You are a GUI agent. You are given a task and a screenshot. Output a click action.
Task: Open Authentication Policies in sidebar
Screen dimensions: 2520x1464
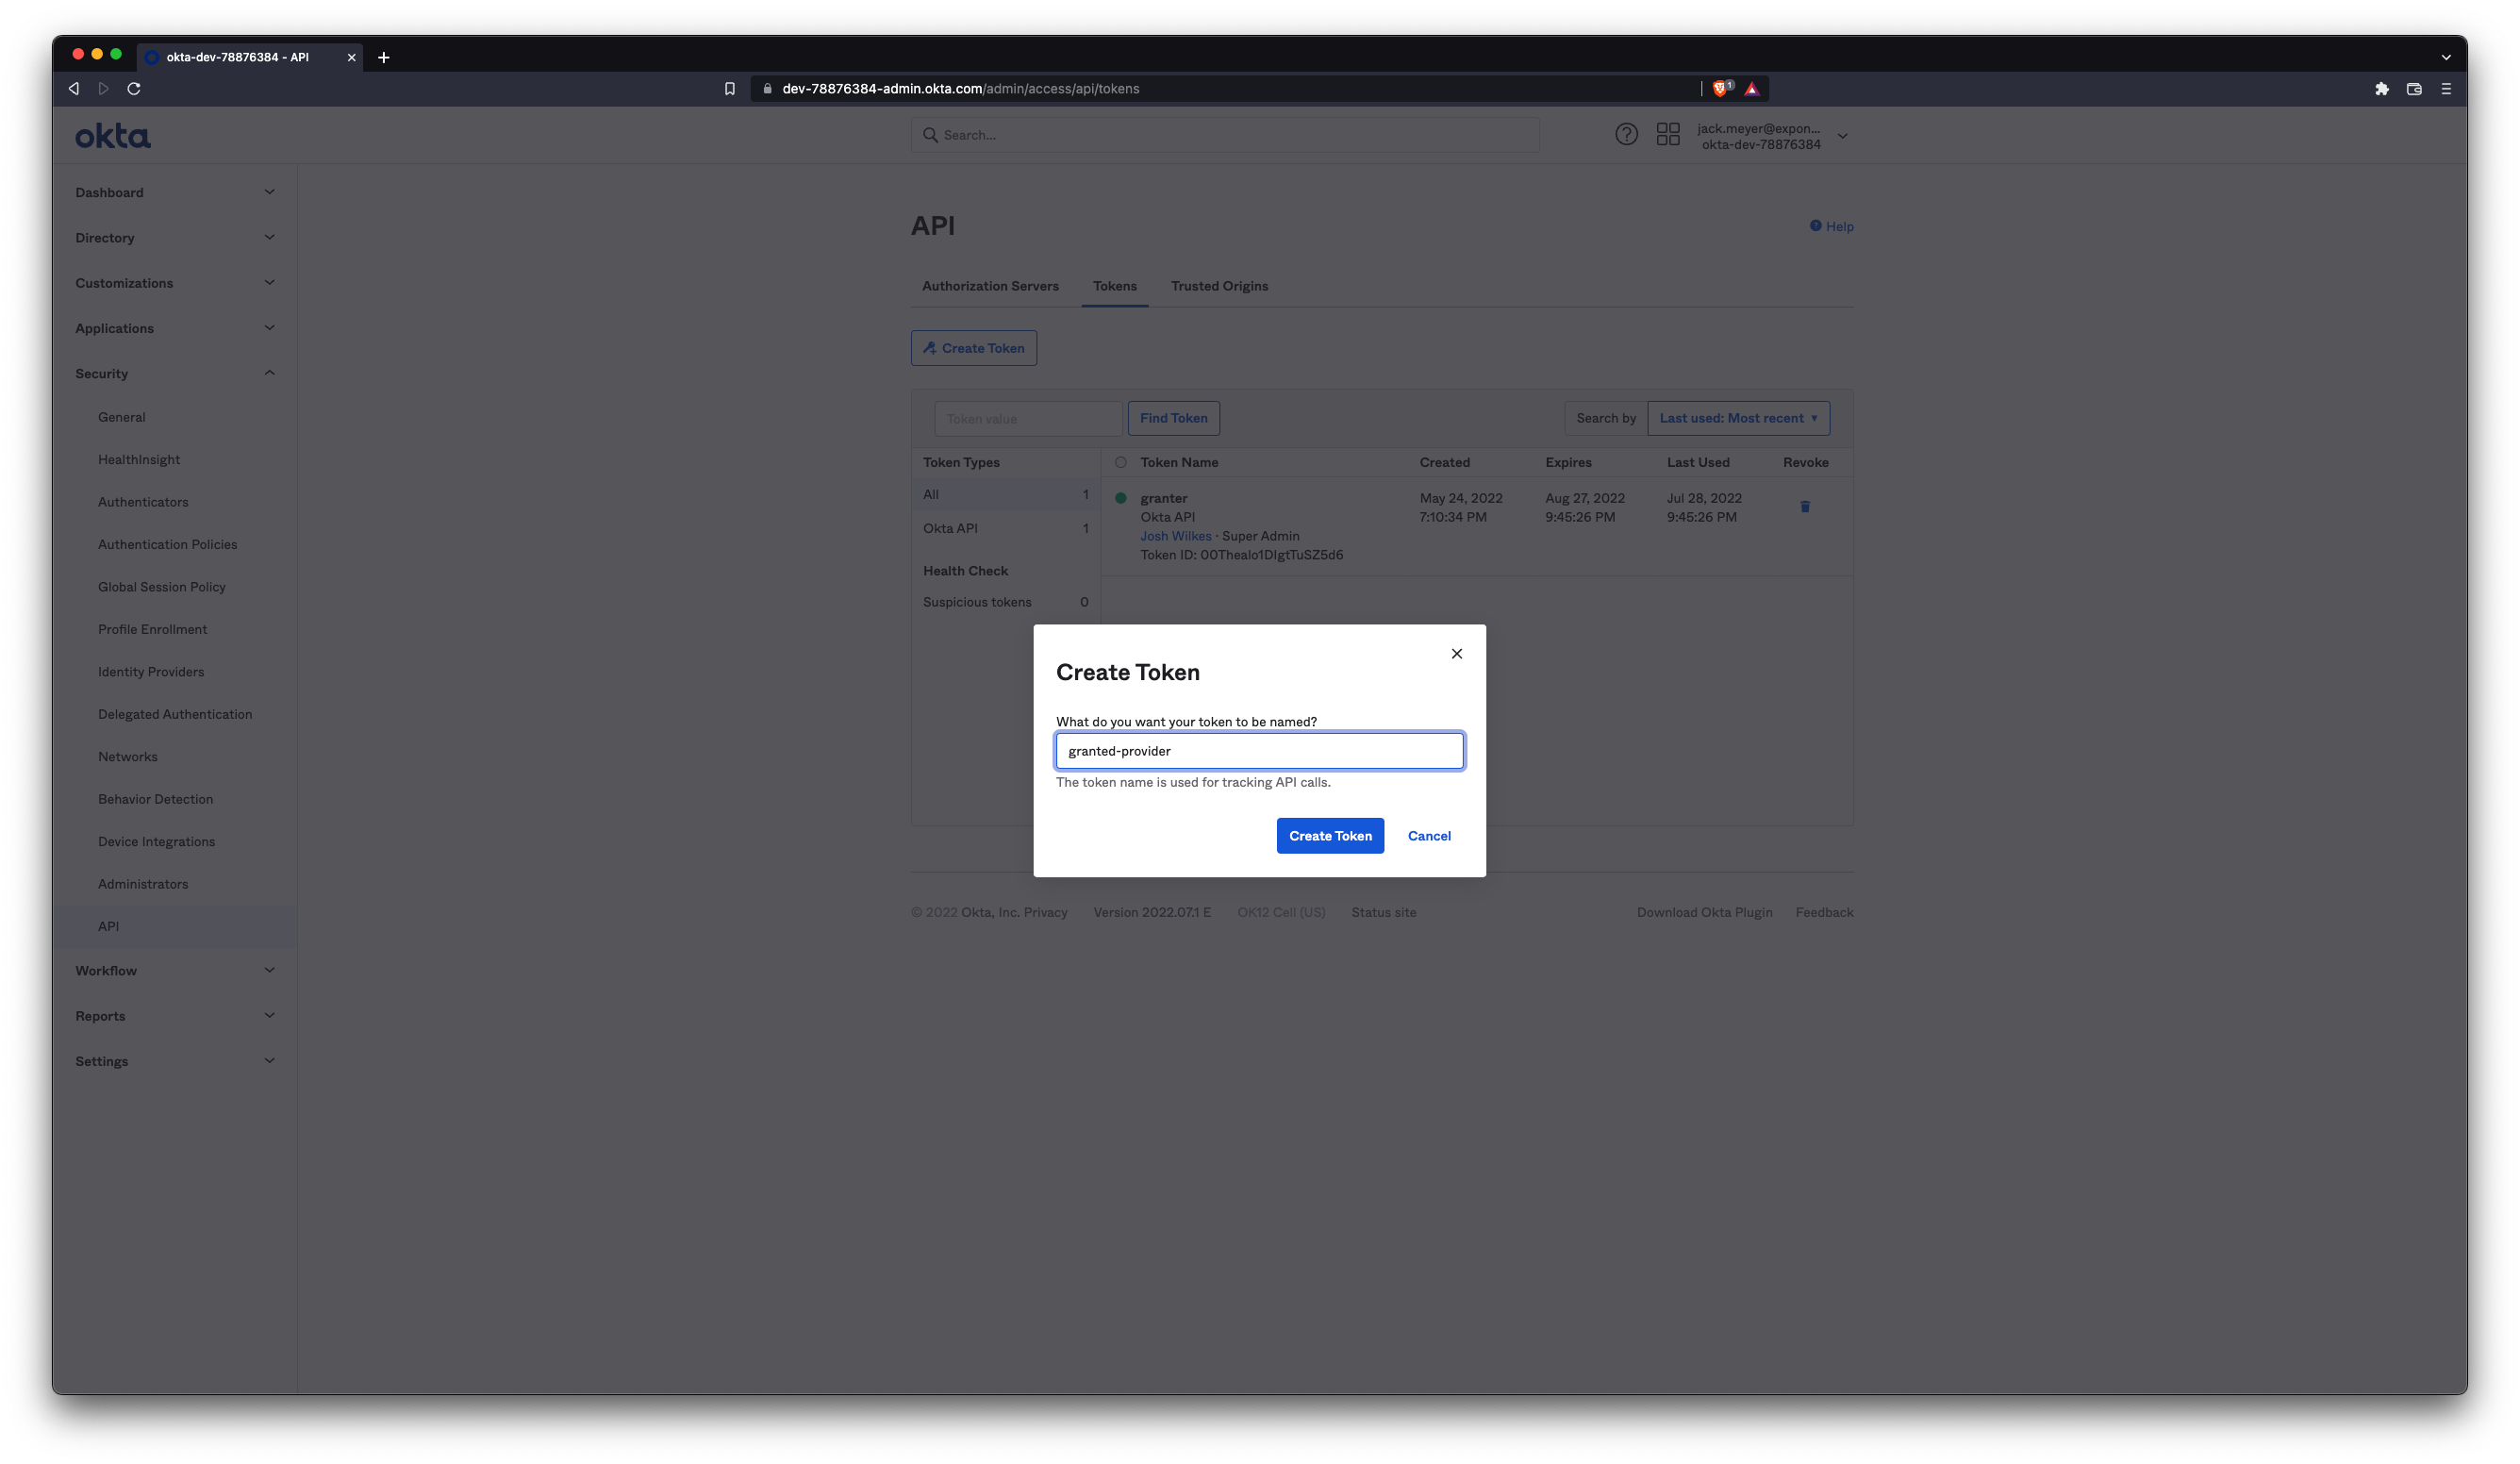[167, 544]
